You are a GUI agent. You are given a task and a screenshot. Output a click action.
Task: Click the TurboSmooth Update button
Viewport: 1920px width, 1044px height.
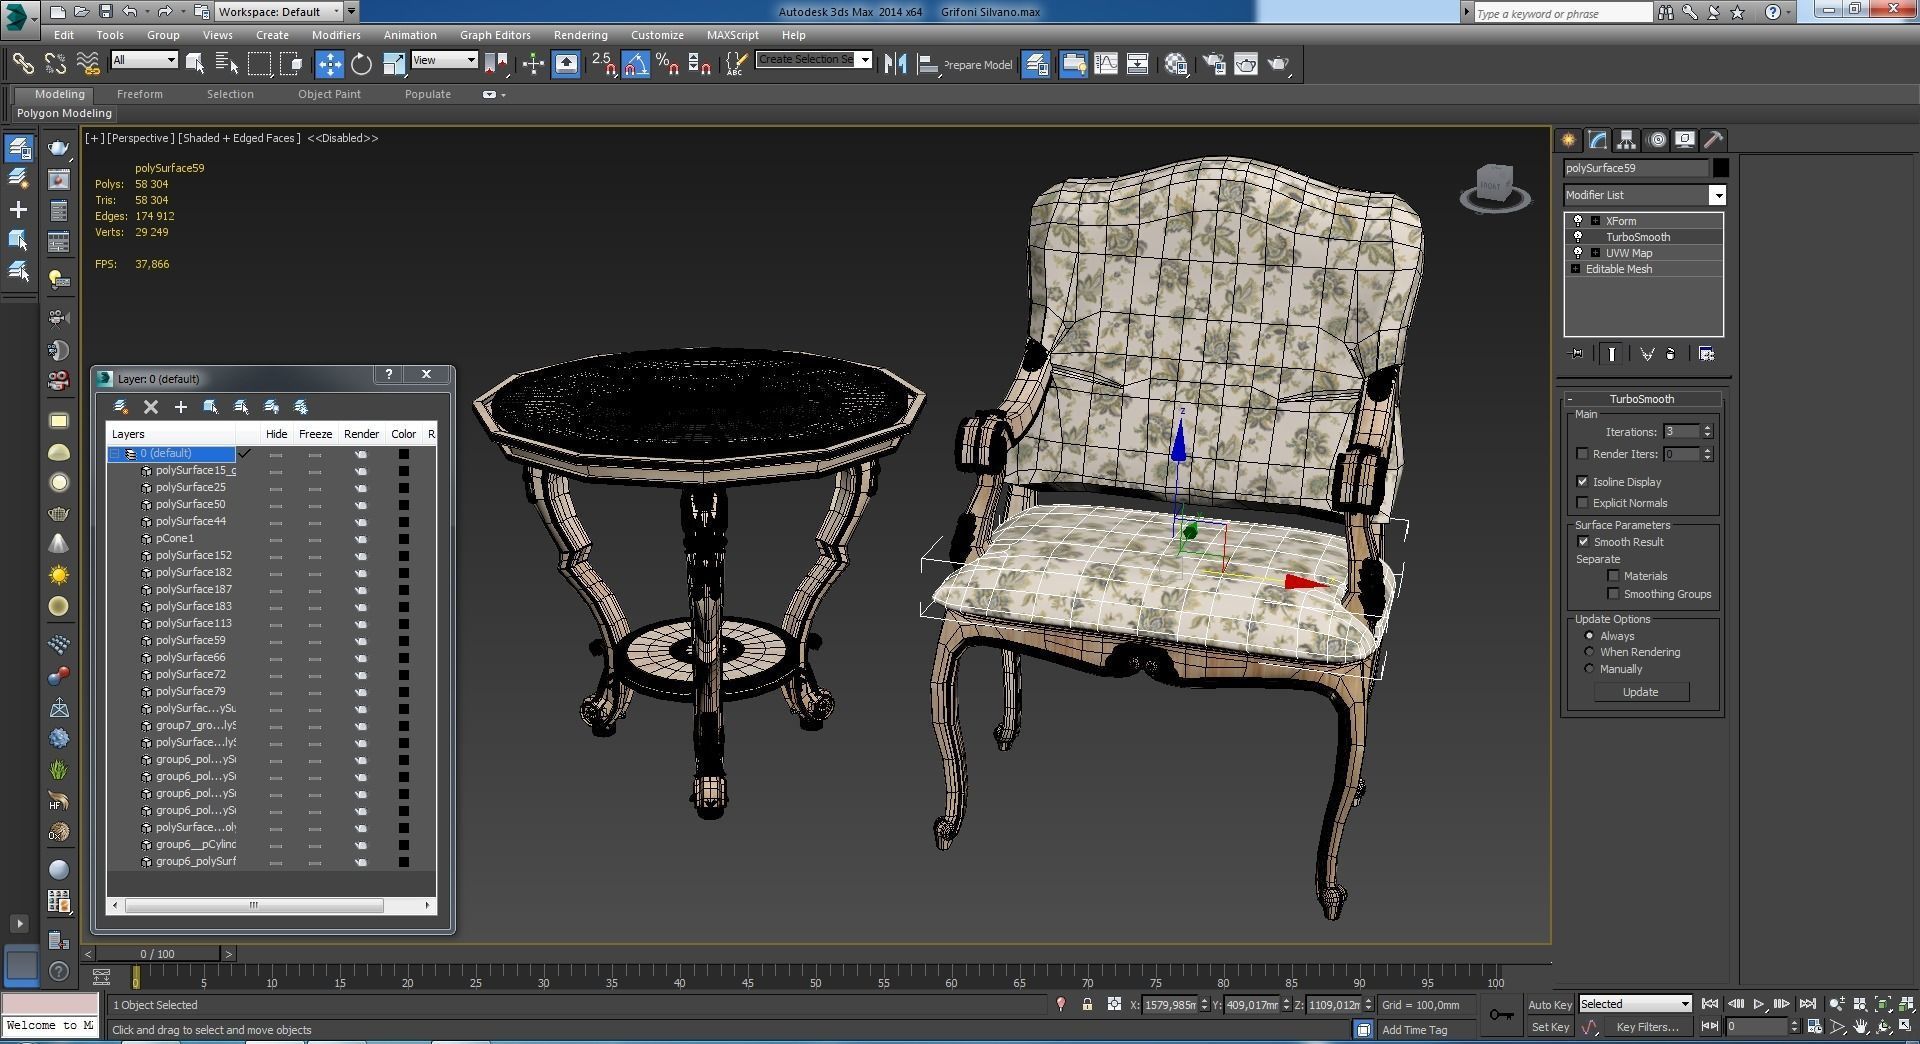pyautogui.click(x=1640, y=692)
